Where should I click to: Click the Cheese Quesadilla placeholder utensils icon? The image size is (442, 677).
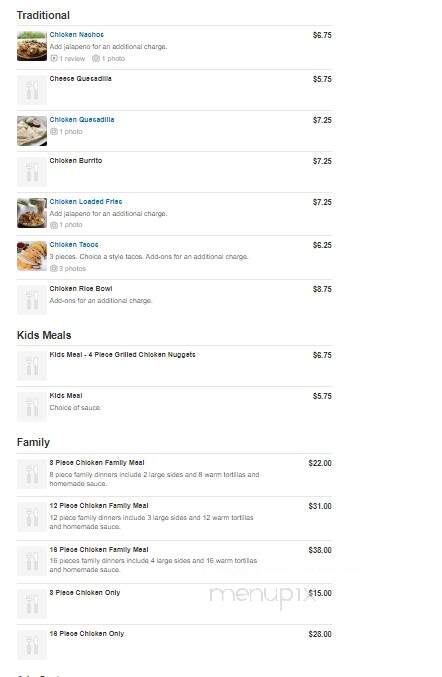[x=32, y=90]
